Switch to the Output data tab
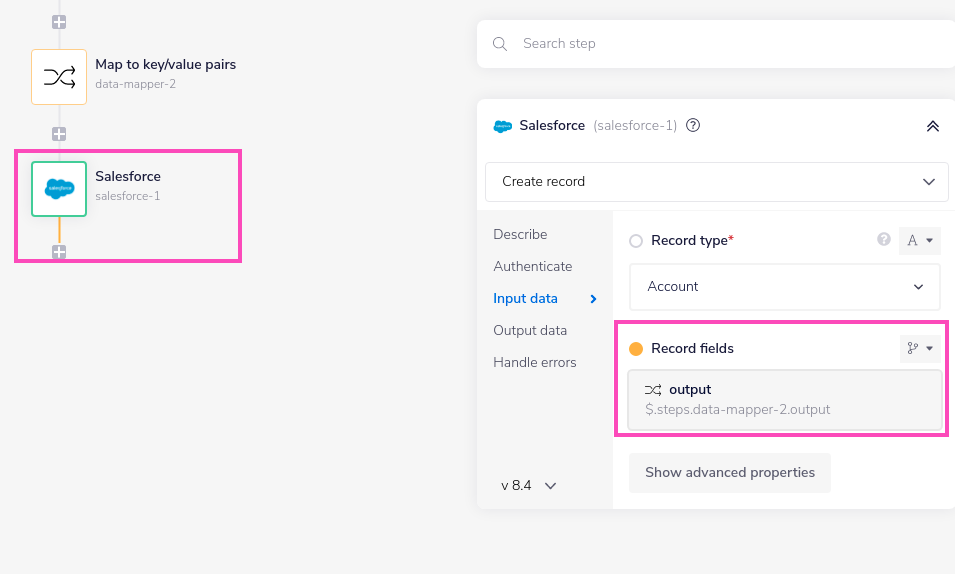 529,330
